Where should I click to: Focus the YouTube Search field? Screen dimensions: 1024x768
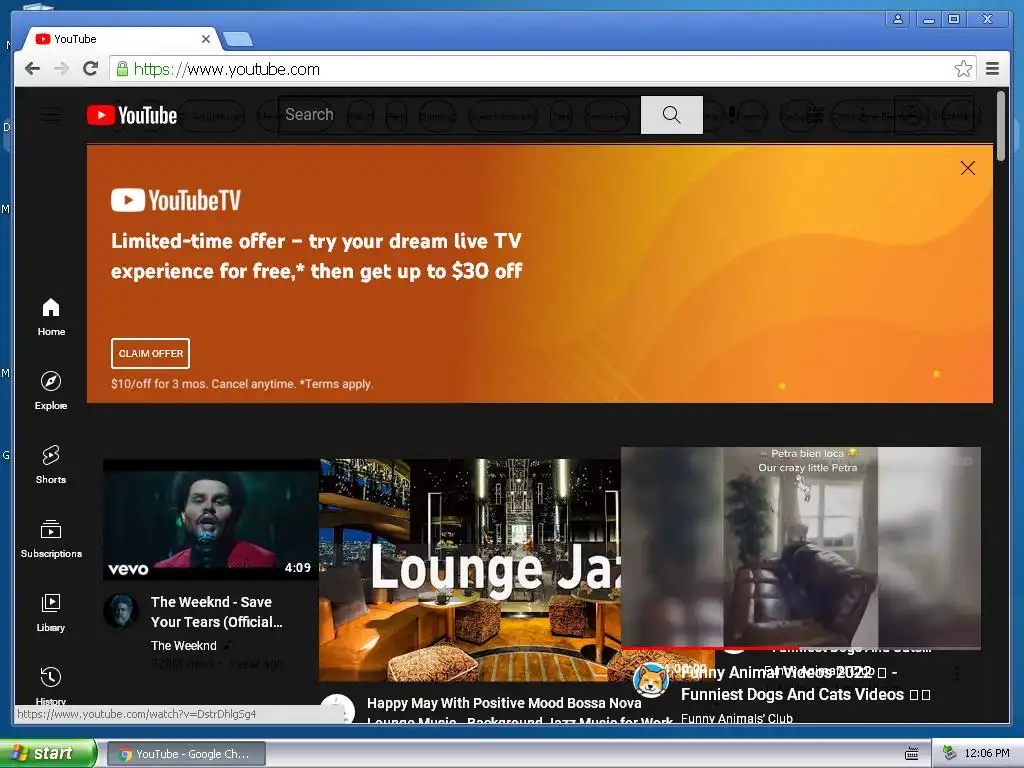pyautogui.click(x=460, y=115)
